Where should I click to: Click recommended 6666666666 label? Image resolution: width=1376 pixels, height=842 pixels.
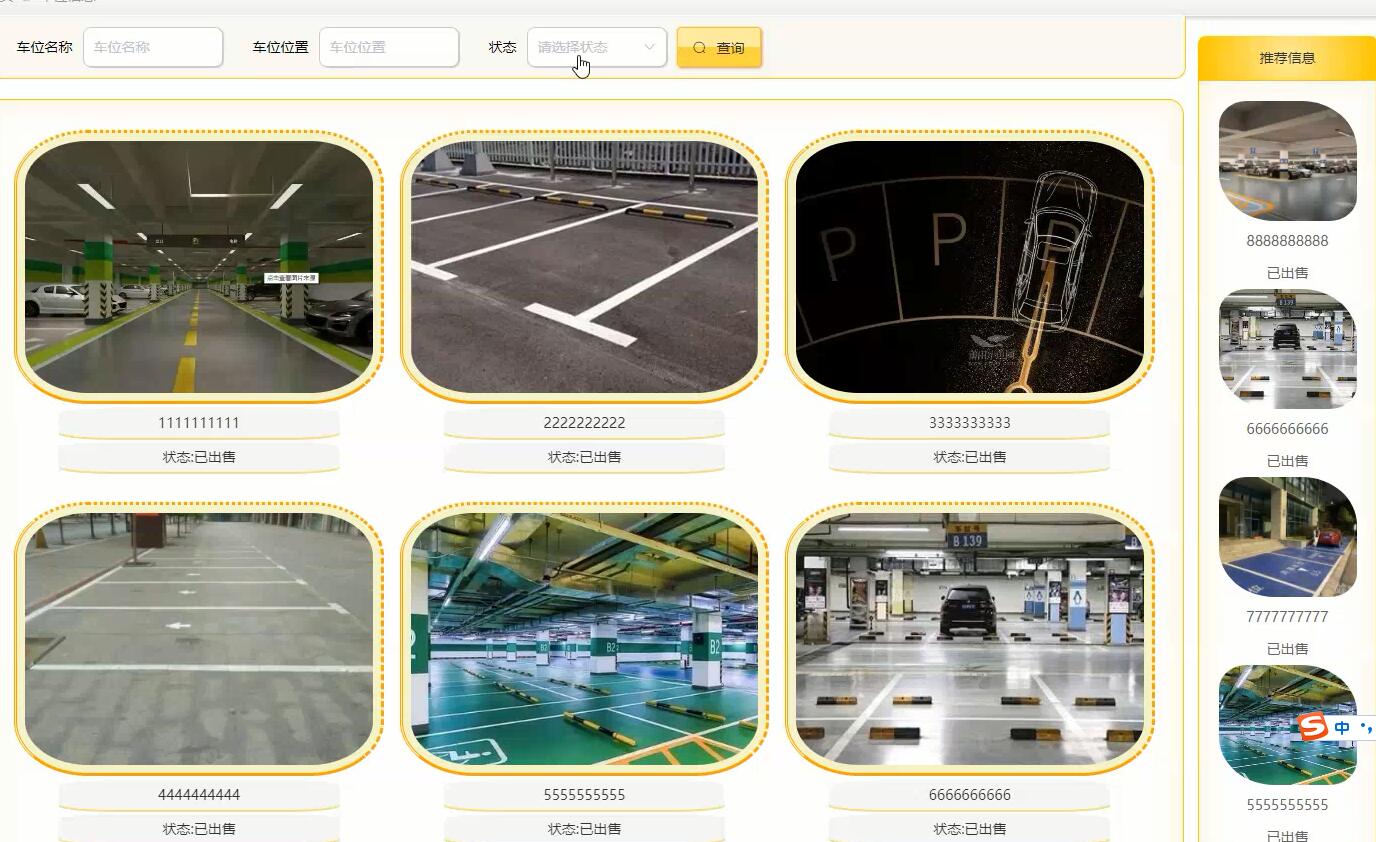pyautogui.click(x=1288, y=429)
